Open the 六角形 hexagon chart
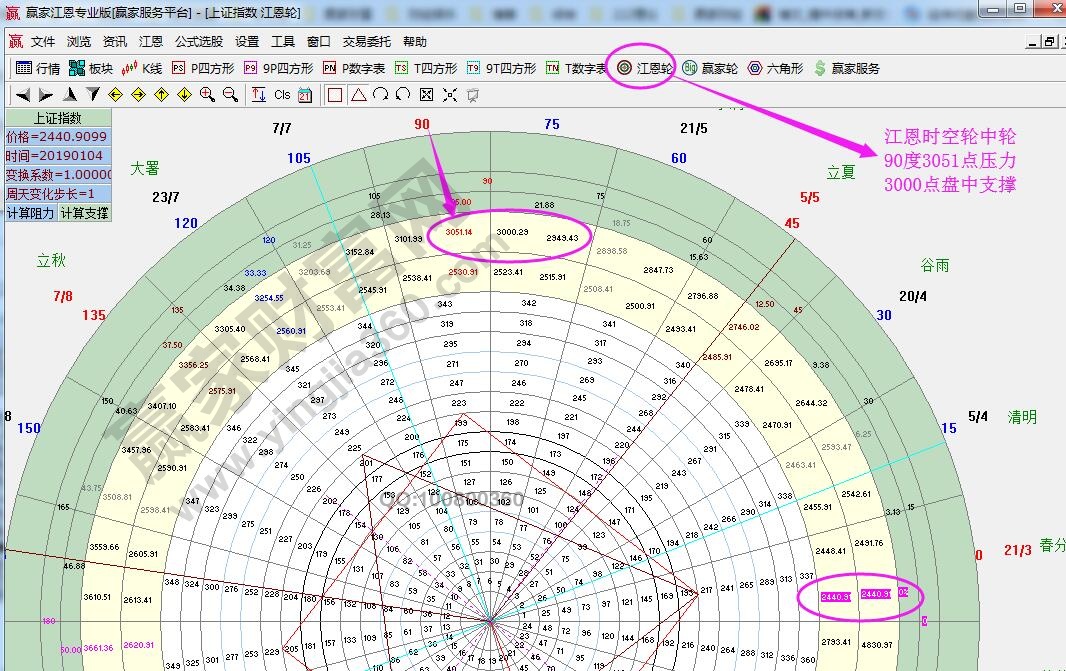This screenshot has width=1066, height=671. point(775,68)
